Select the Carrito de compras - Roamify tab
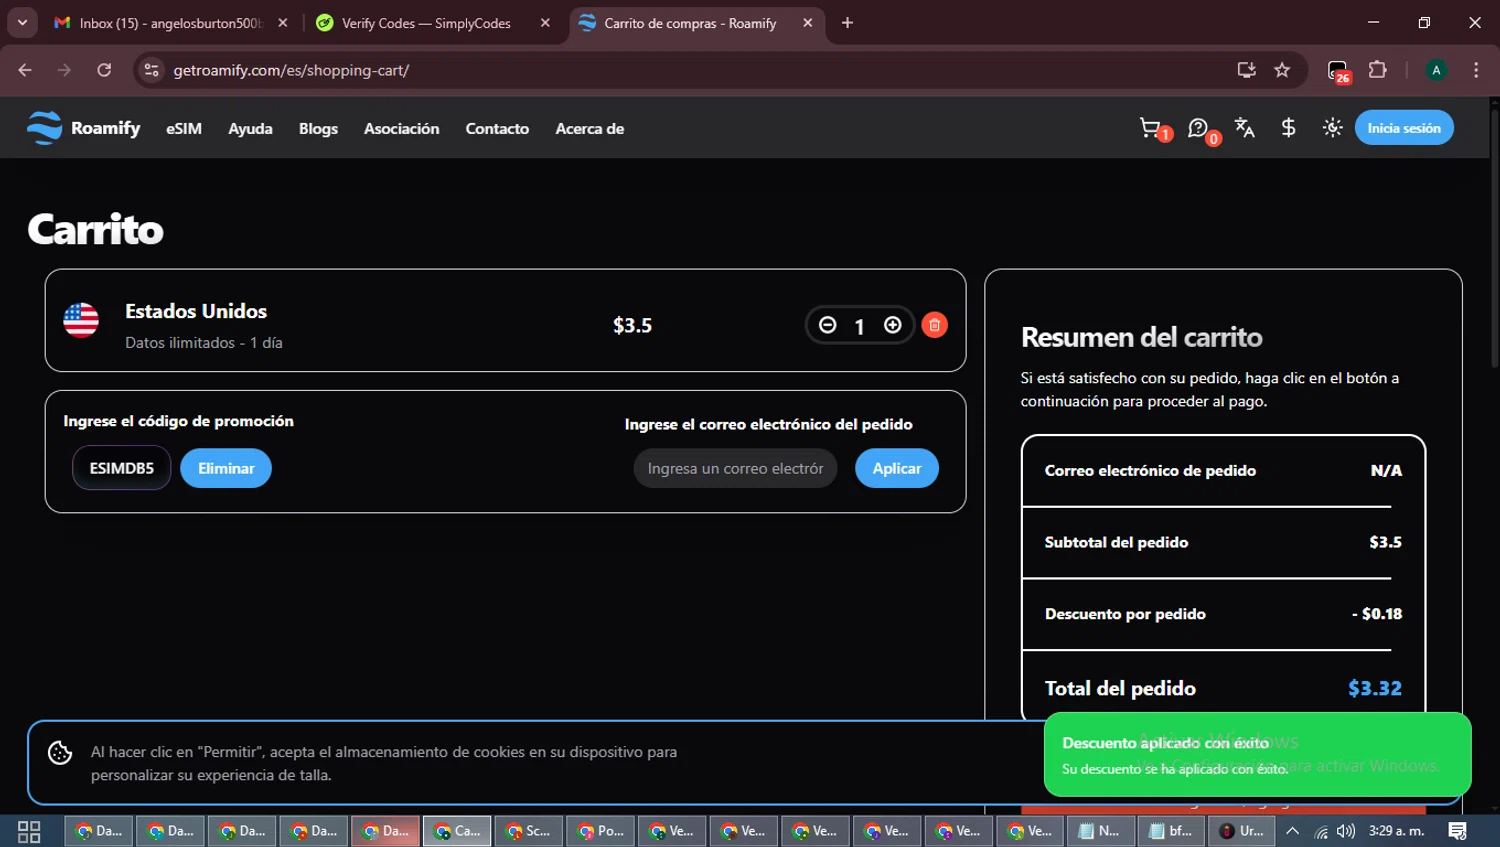This screenshot has height=847, width=1500. click(x=690, y=22)
